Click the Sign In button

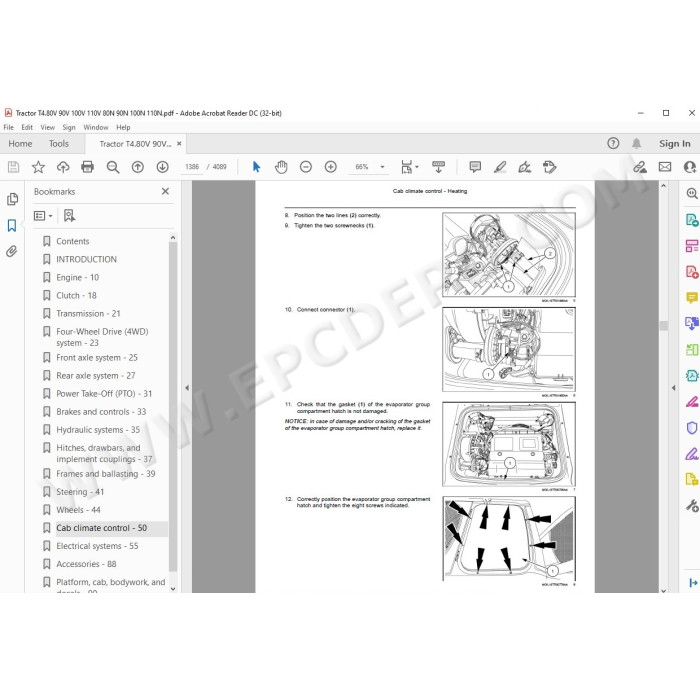(675, 144)
